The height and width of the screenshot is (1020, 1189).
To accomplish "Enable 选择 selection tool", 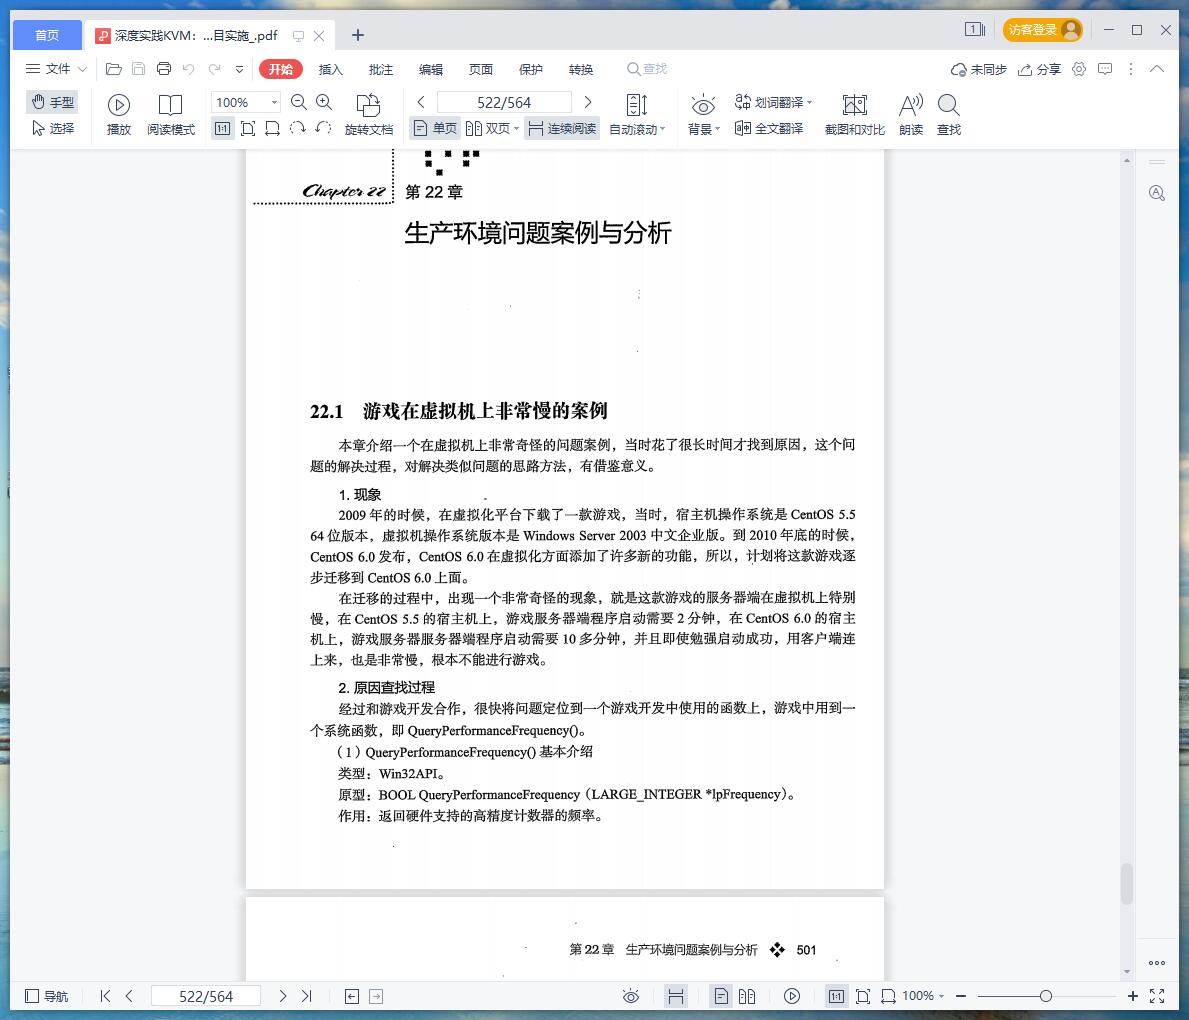I will 52,128.
